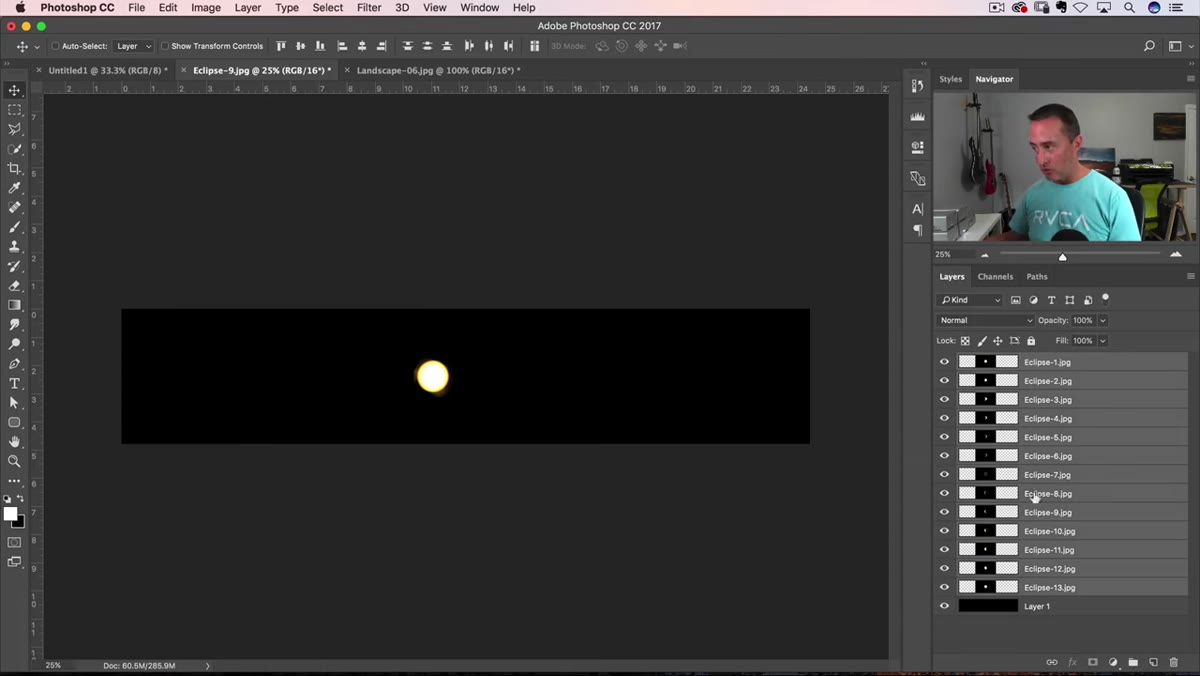The height and width of the screenshot is (676, 1200).
Task: Select the Pen tool
Action: (x=14, y=364)
